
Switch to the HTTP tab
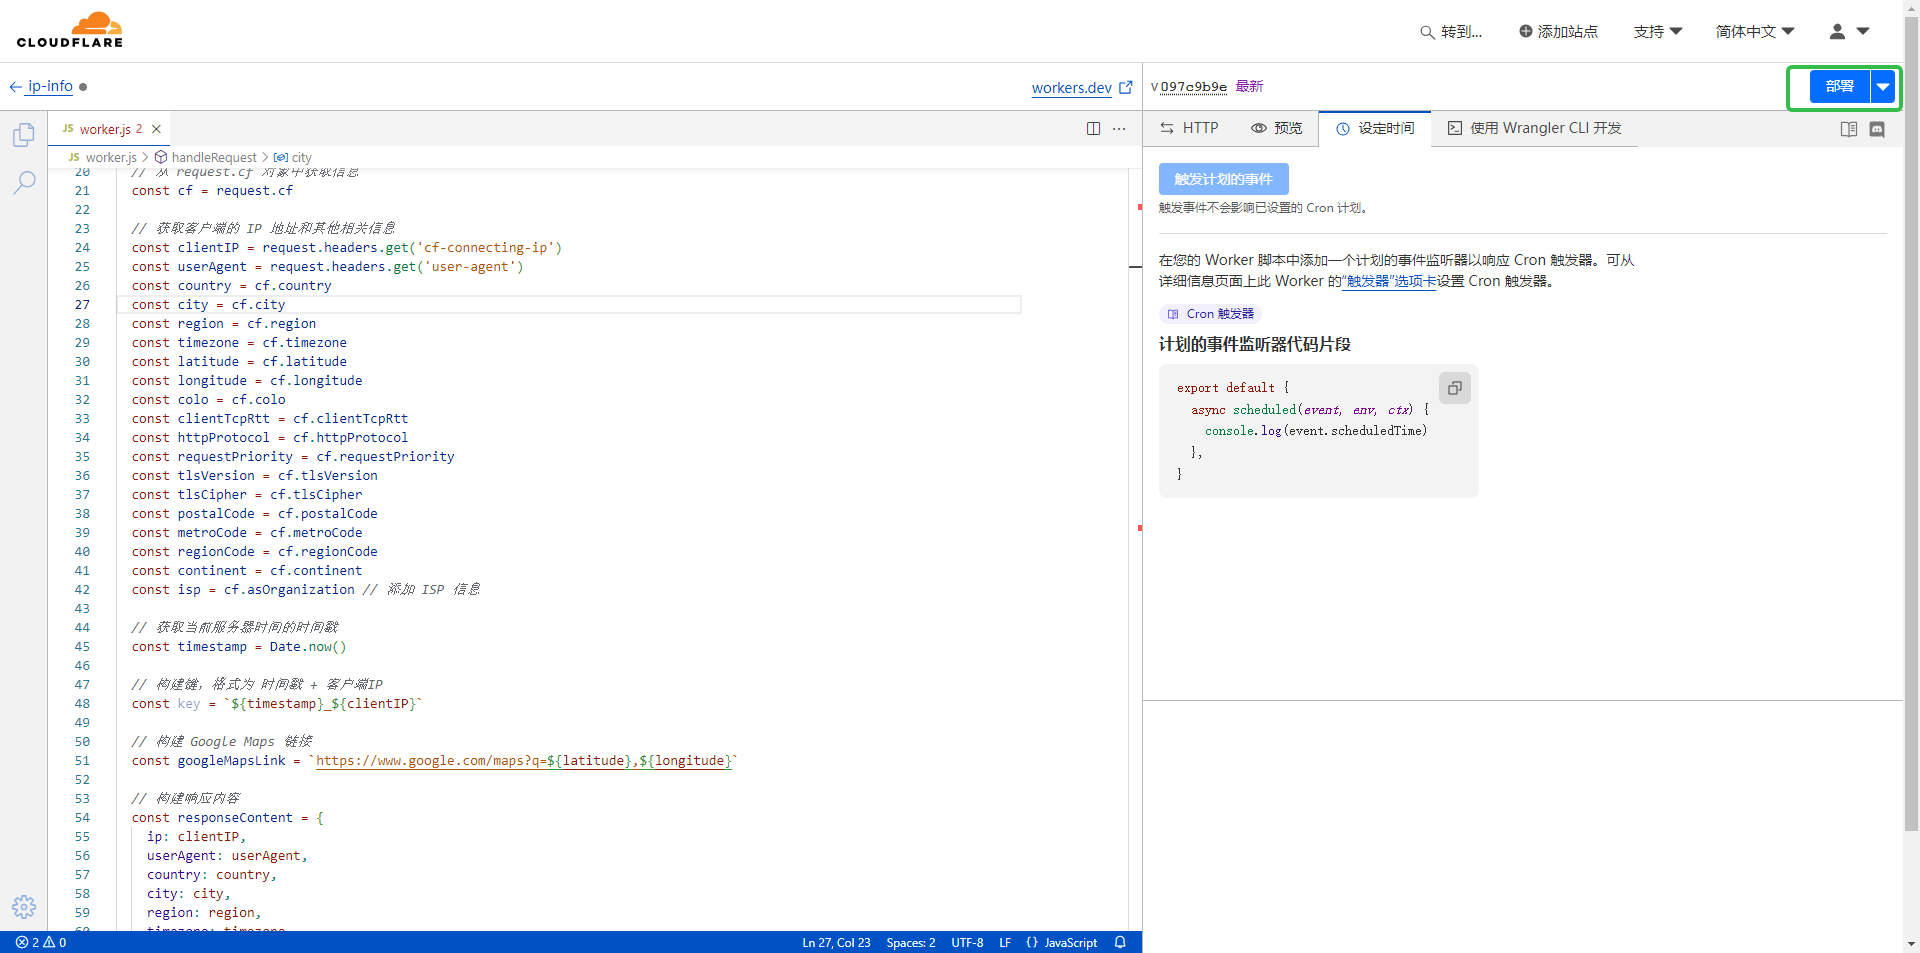pyautogui.click(x=1189, y=128)
